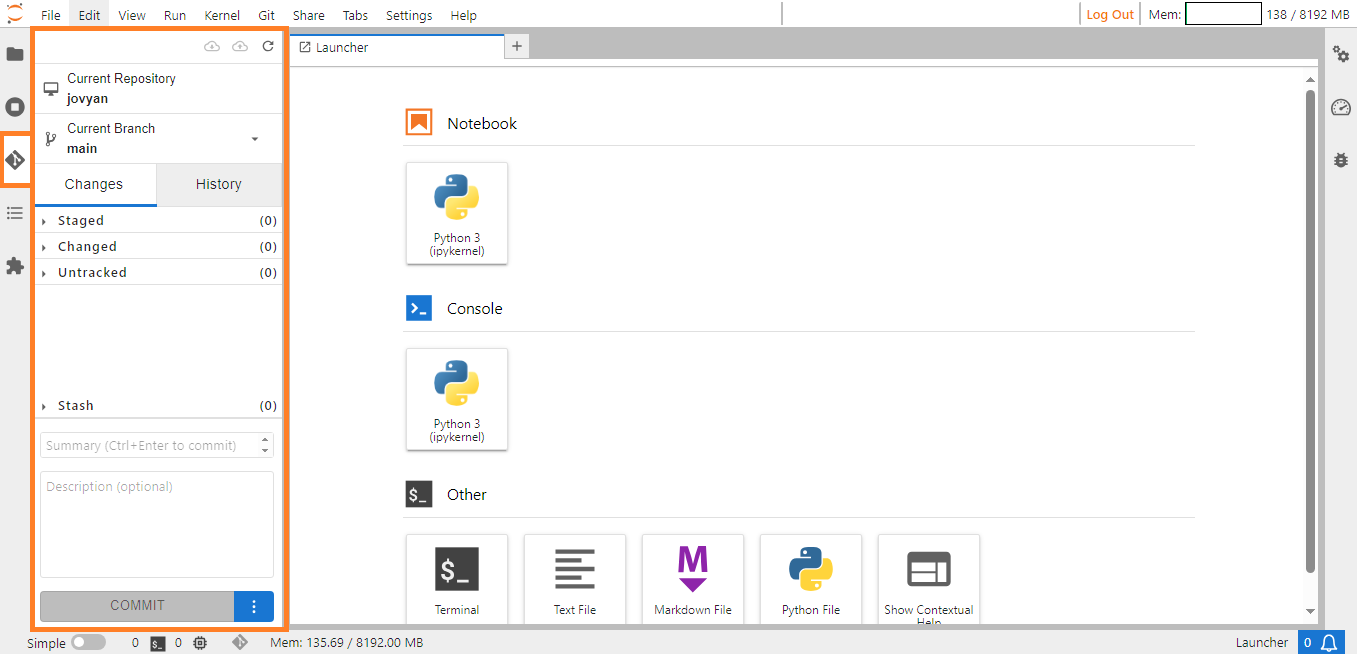Viewport: 1357px width, 654px height.
Task: Click the kernel chip status bar icon
Action: [200, 643]
